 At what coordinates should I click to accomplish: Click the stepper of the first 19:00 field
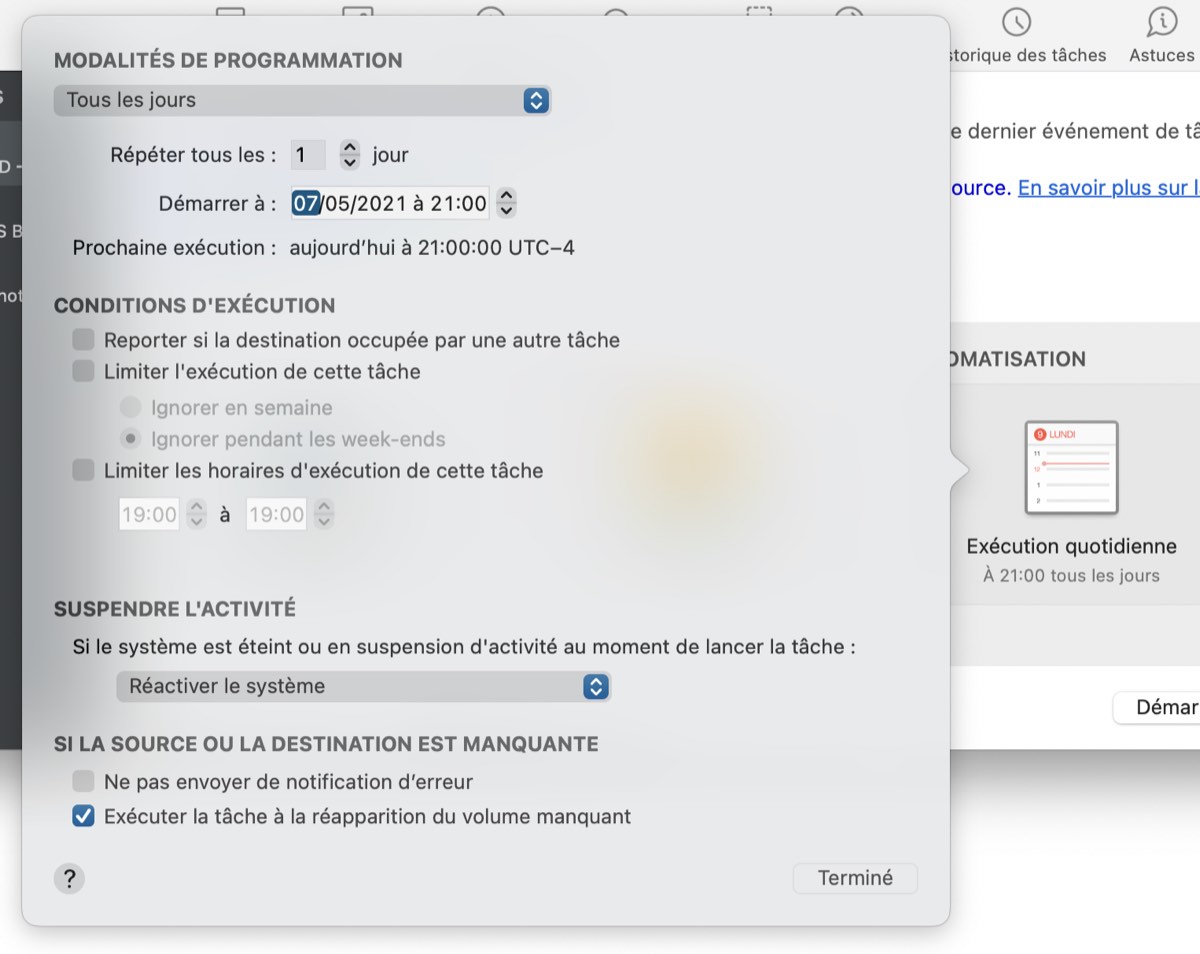tap(197, 515)
